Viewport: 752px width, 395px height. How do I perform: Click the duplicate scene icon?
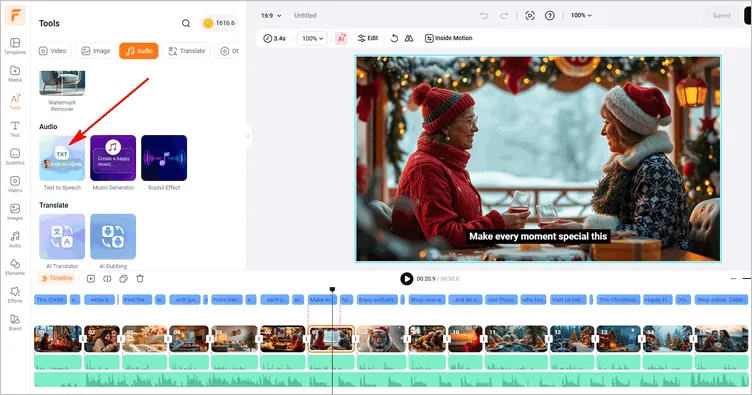pyautogui.click(x=123, y=279)
